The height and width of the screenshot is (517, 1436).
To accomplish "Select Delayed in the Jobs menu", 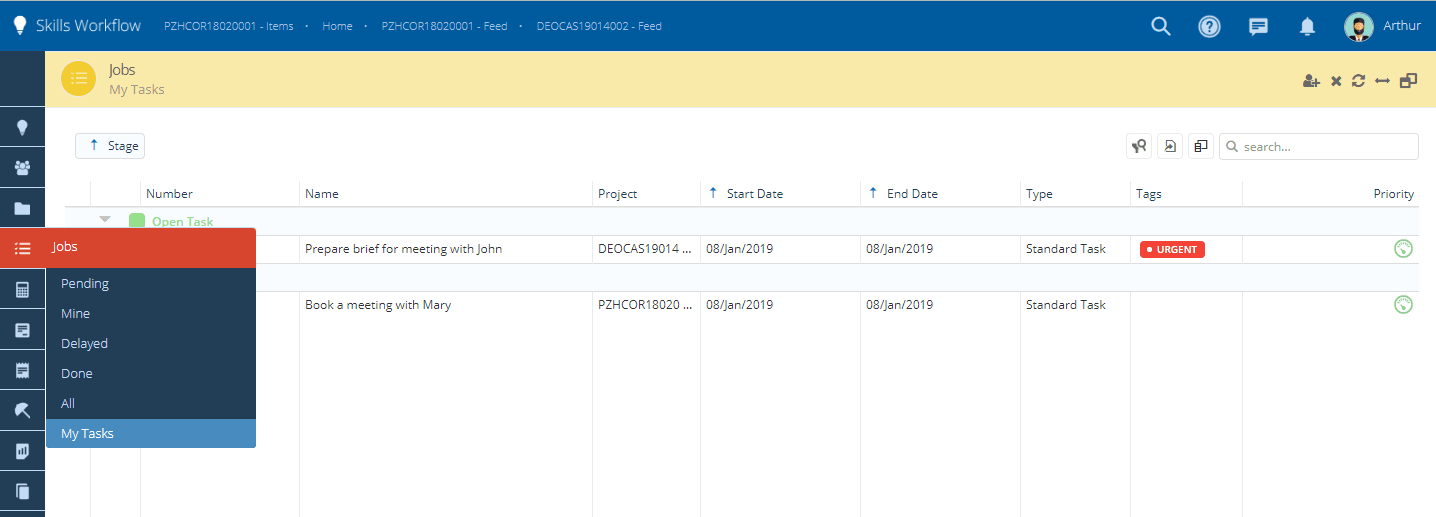I will point(84,344).
